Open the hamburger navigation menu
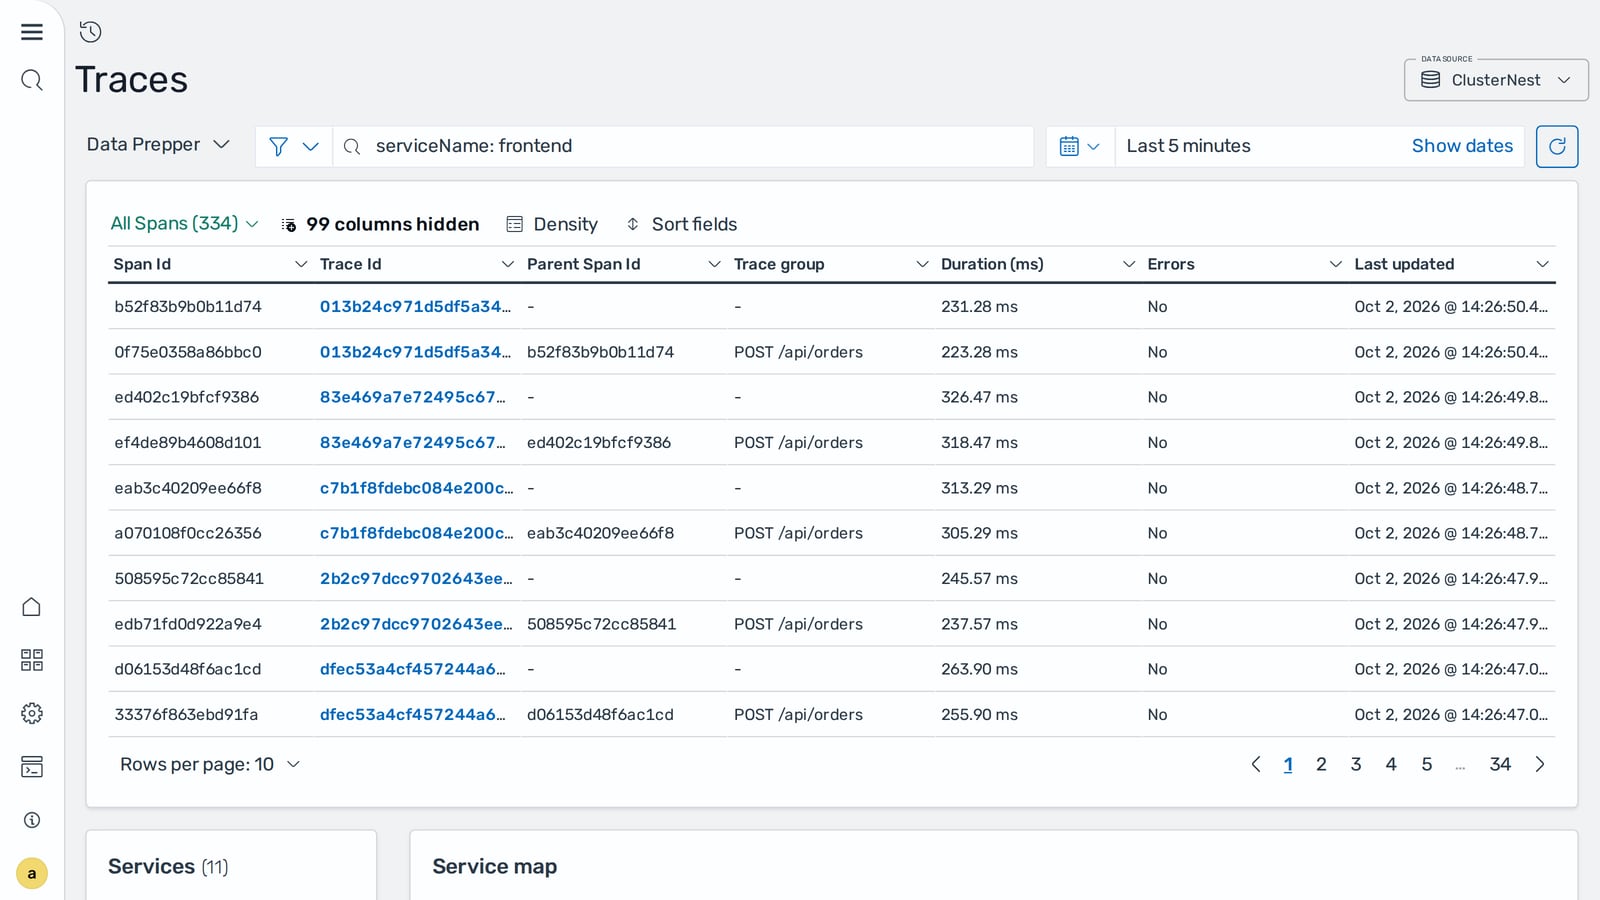This screenshot has height=900, width=1600. click(x=32, y=32)
